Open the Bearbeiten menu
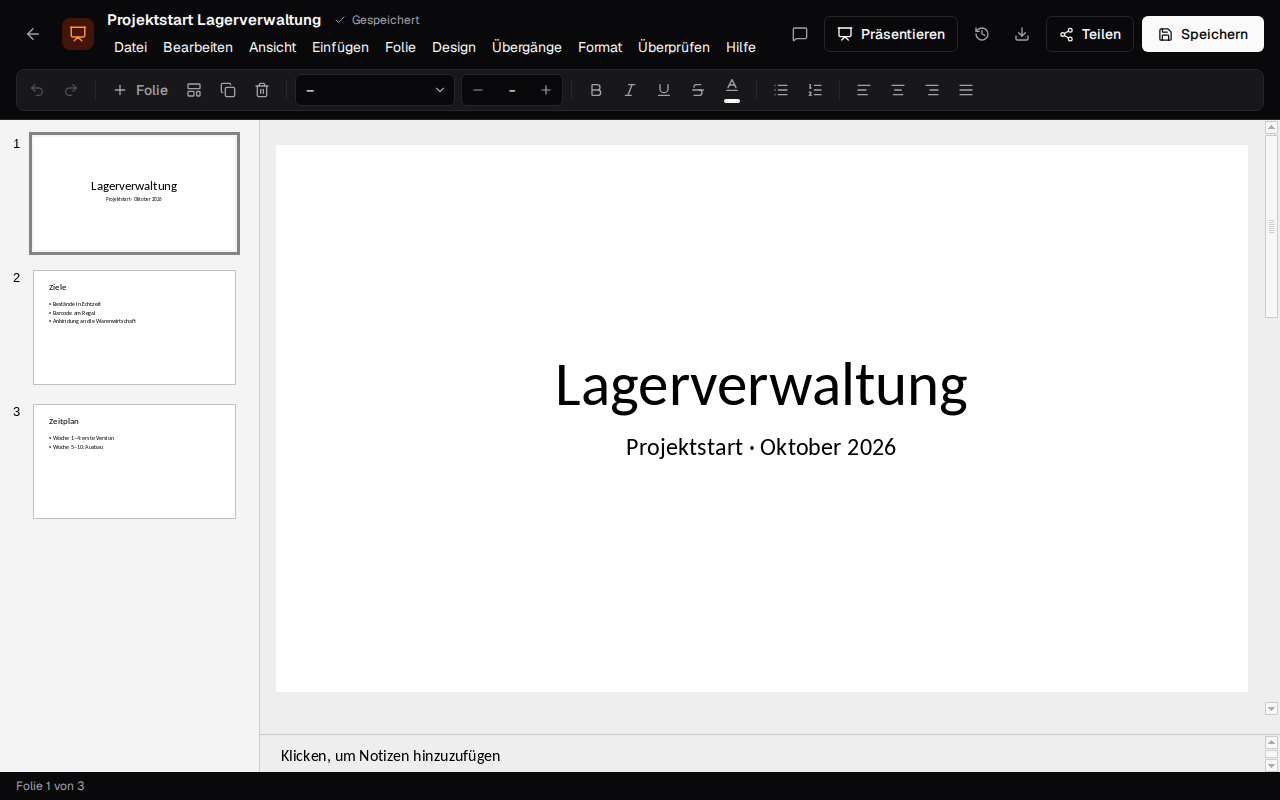Viewport: 1280px width, 800px height. [x=198, y=47]
